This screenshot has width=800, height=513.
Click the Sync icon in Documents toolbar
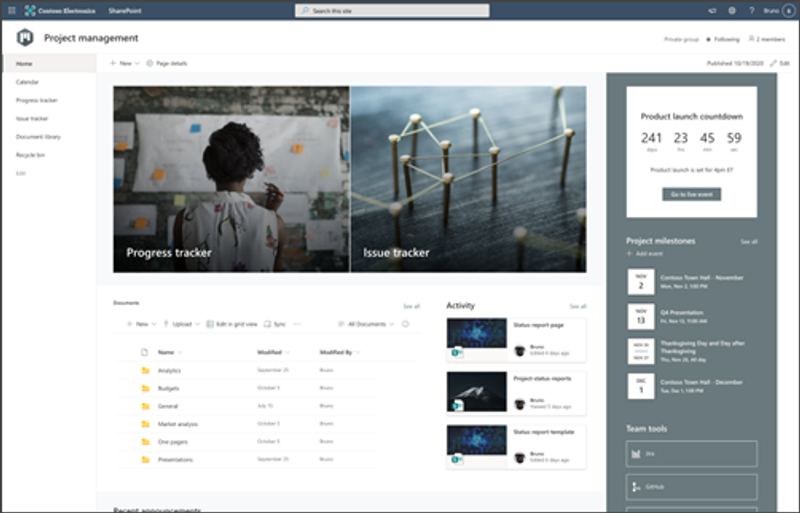pos(267,324)
